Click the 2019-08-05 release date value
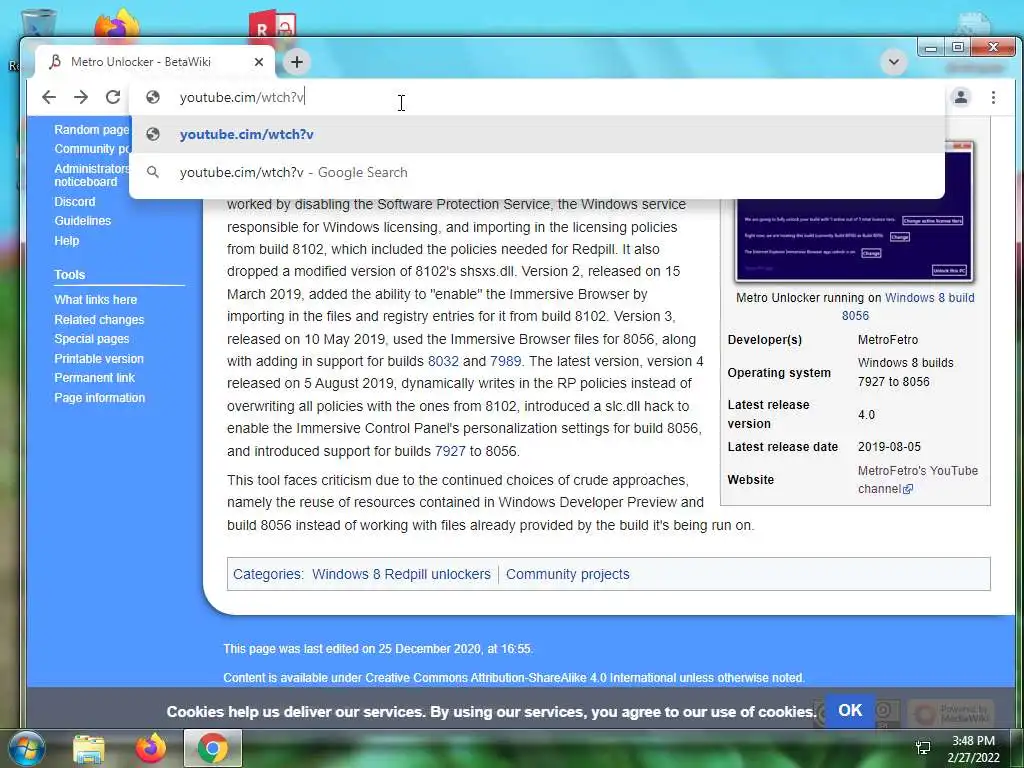Image resolution: width=1024 pixels, height=768 pixels. pos(889,447)
